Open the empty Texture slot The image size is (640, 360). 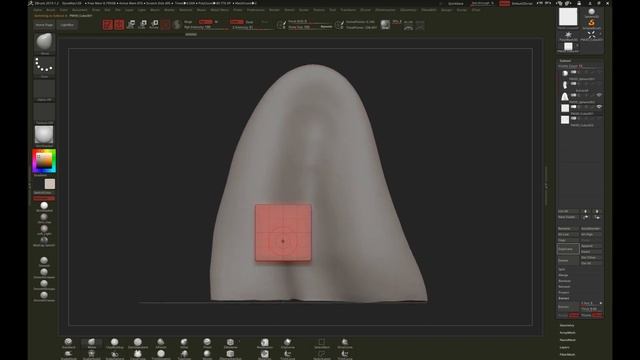pos(44,113)
